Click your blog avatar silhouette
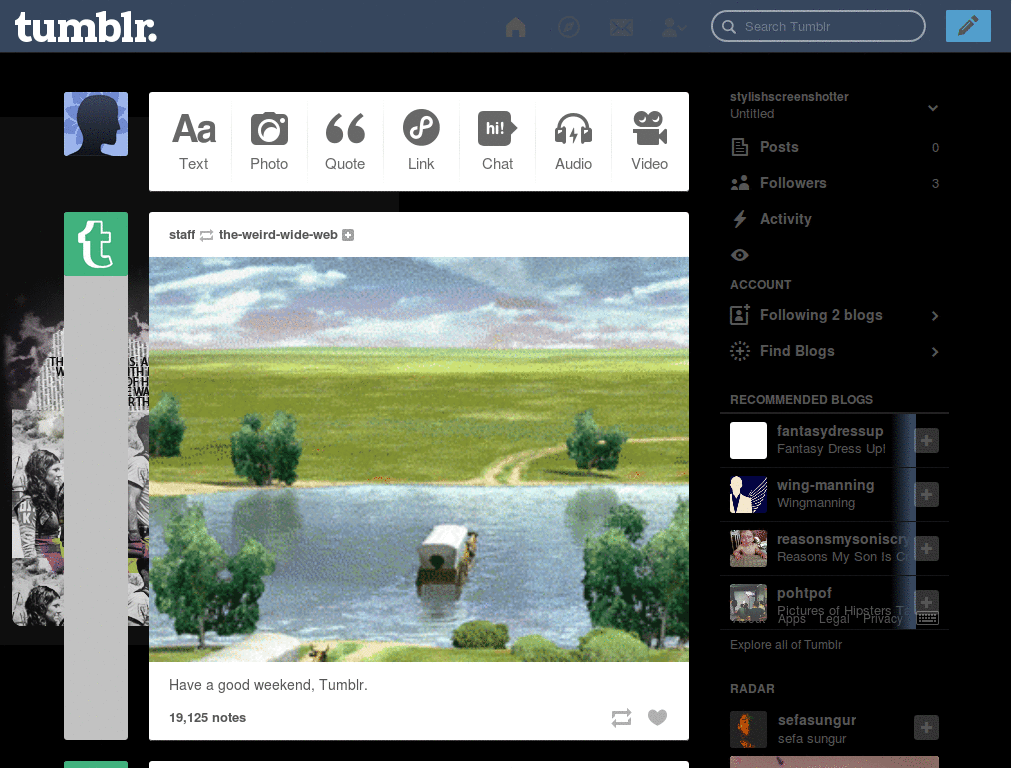This screenshot has height=768, width=1024. coord(96,124)
